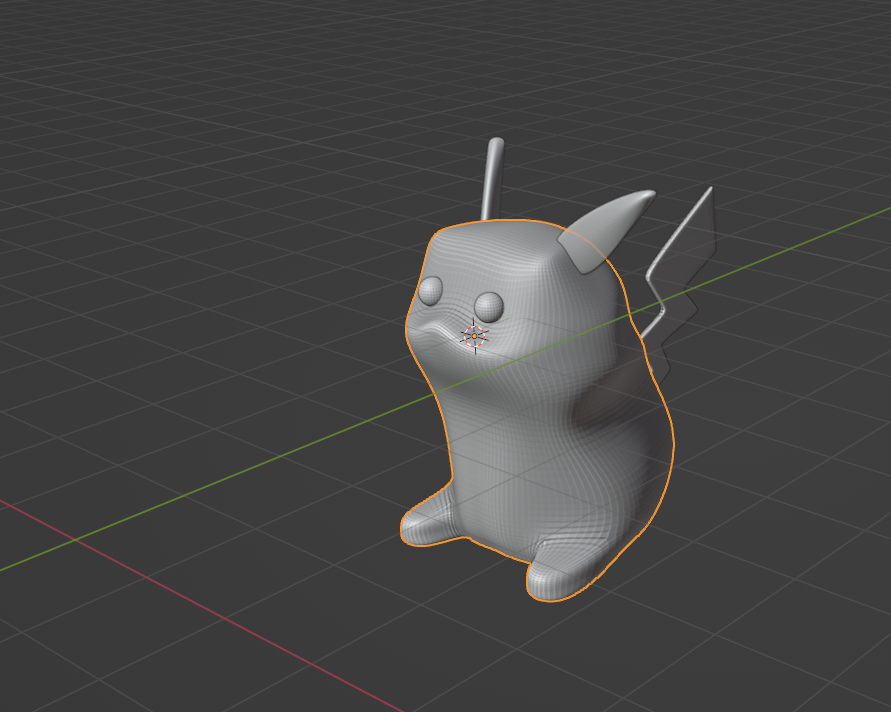
Task: Click the 3D cursor on the face
Action: pyautogui.click(x=474, y=336)
